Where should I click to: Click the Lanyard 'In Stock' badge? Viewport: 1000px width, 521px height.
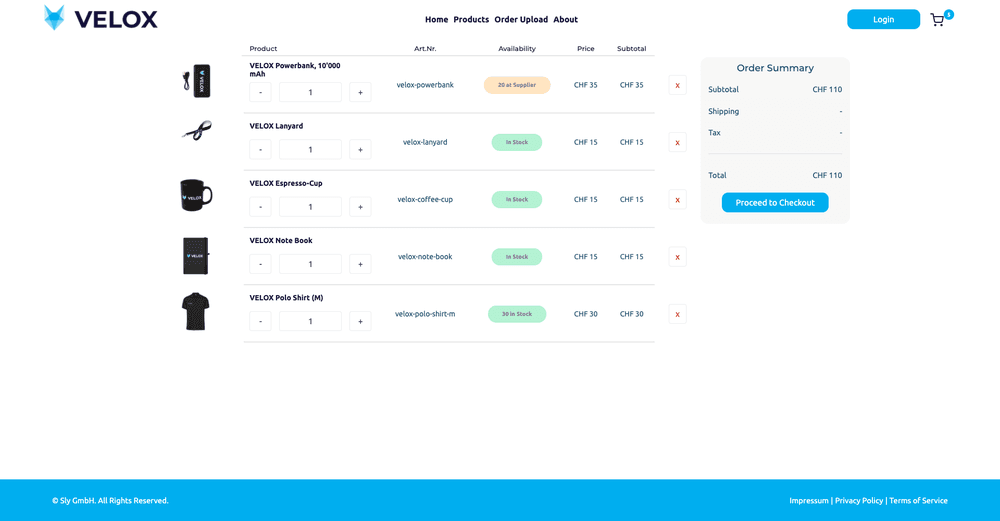coord(517,142)
